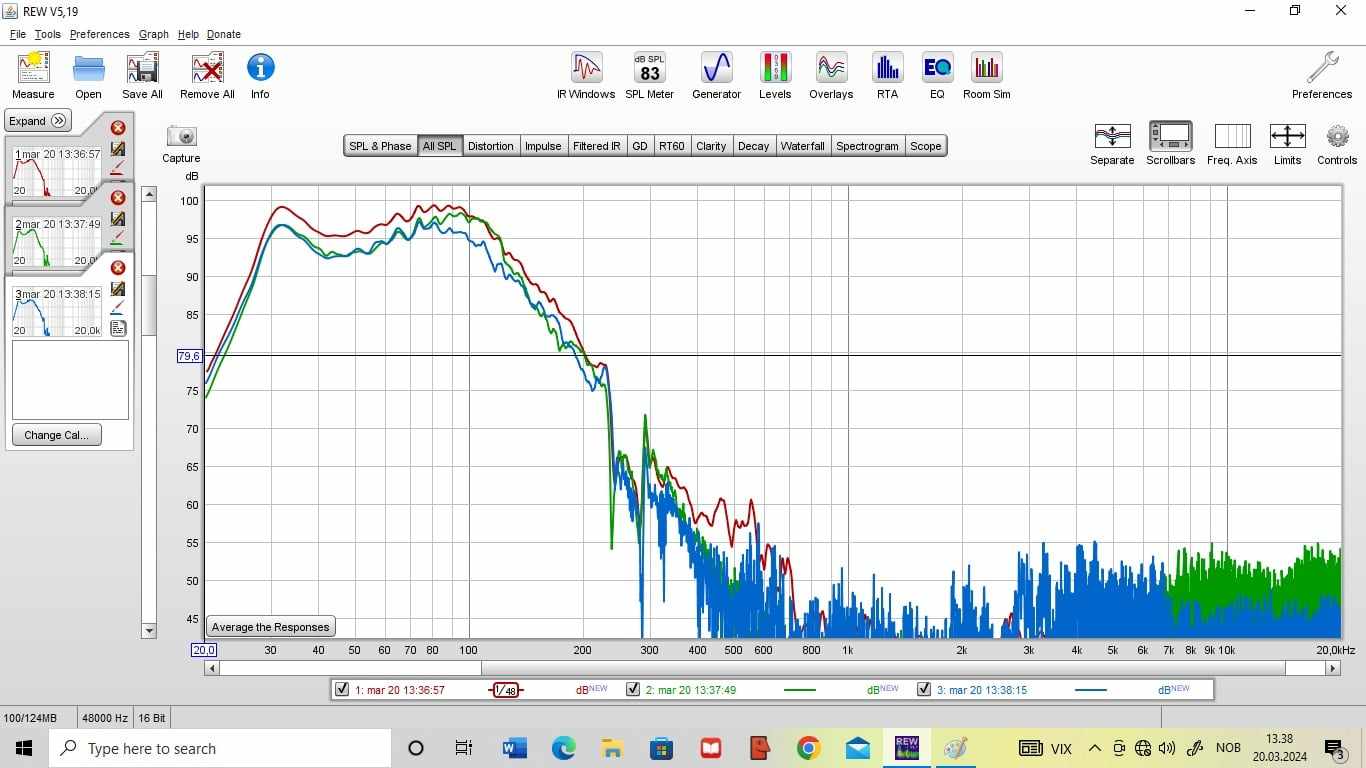Expand the measurements panel
Viewport: 1366px width, 768px height.
pos(38,121)
